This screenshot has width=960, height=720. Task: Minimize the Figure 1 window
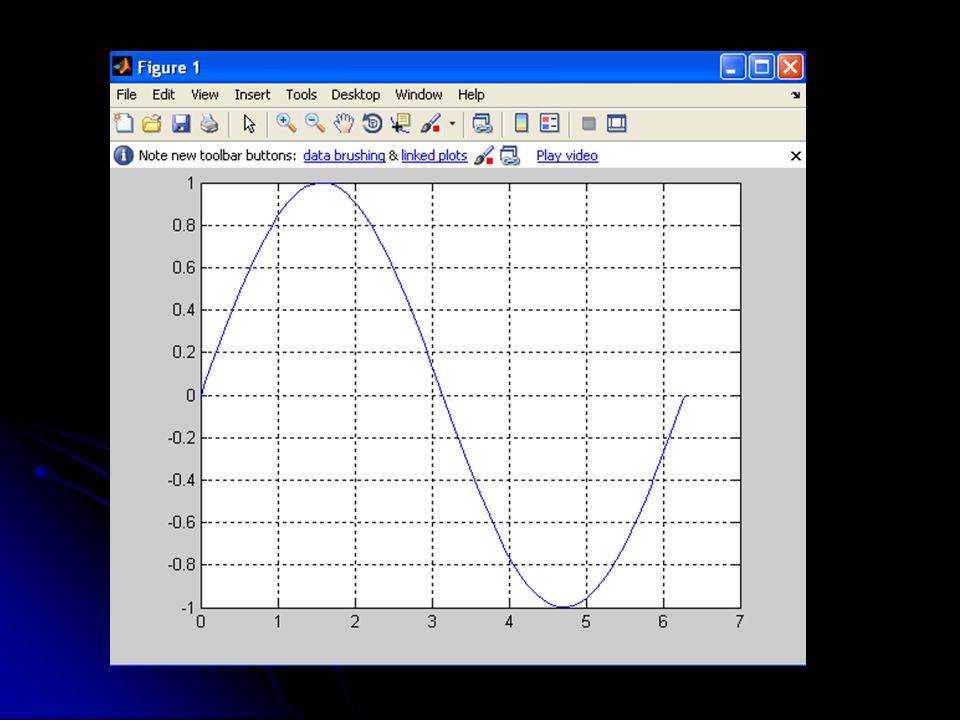click(733, 67)
